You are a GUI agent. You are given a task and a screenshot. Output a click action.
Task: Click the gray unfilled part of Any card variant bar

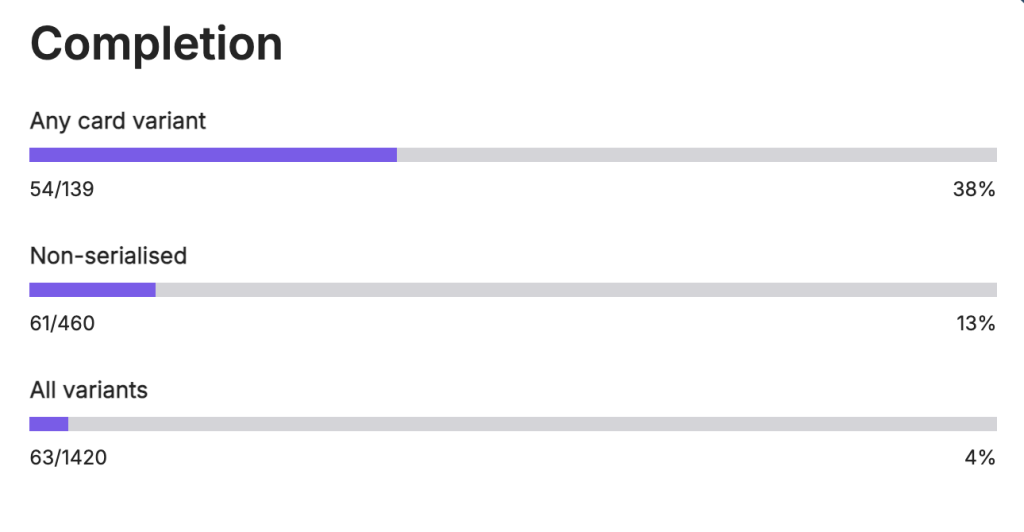(697, 155)
